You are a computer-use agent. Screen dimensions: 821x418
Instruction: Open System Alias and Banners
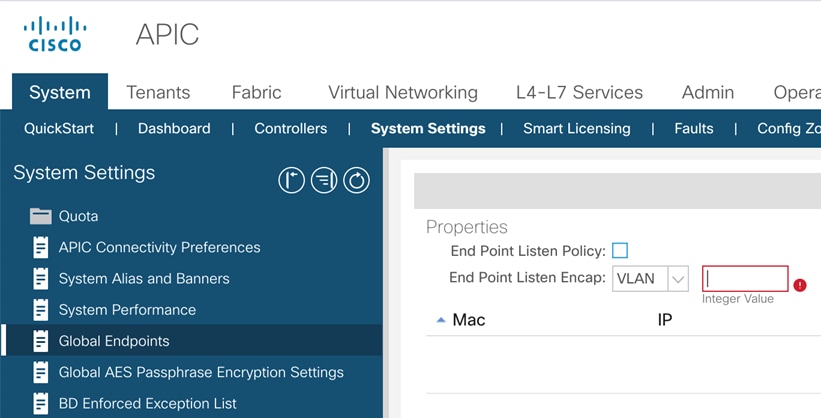pos(144,279)
